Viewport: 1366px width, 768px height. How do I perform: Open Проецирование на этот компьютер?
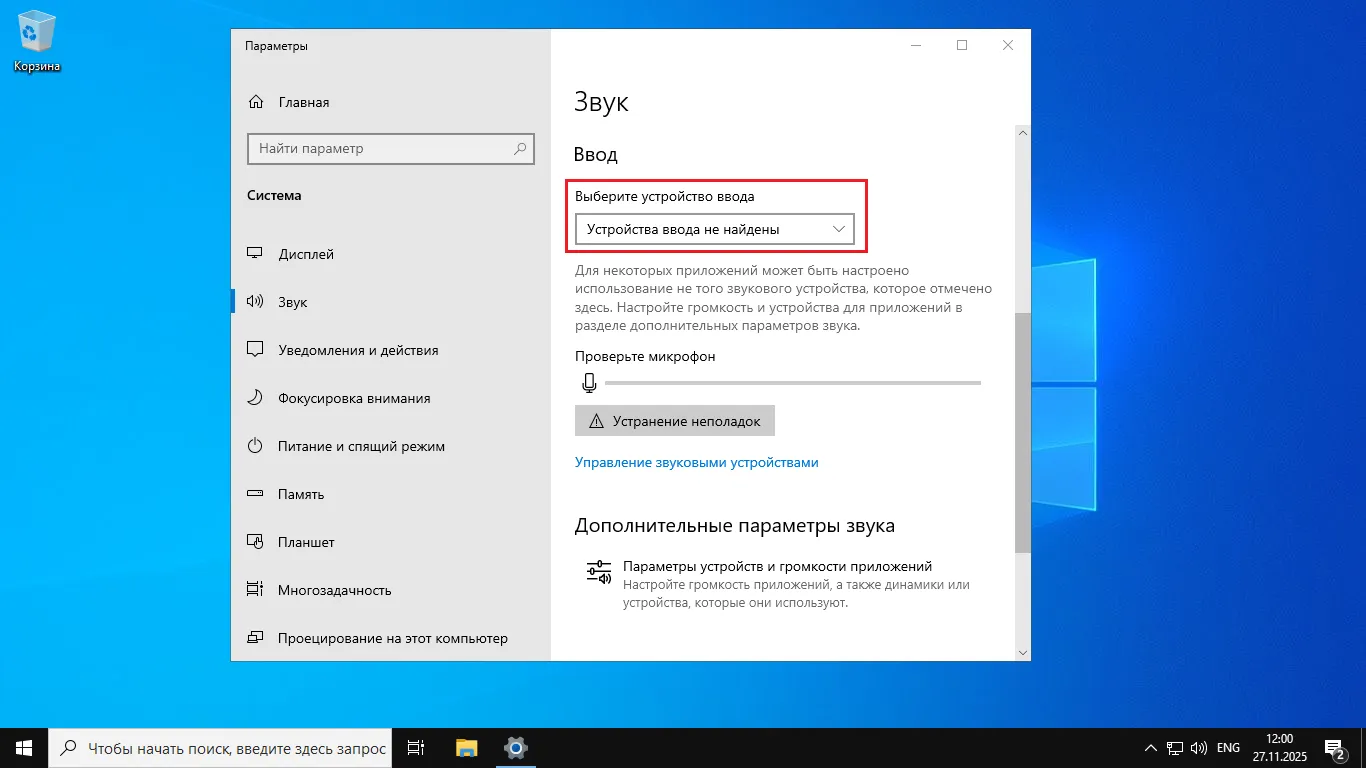pyautogui.click(x=393, y=638)
